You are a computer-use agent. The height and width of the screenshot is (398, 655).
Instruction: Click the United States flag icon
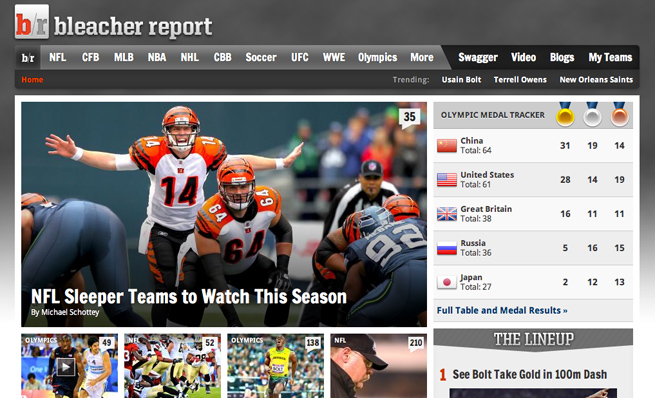[447, 180]
